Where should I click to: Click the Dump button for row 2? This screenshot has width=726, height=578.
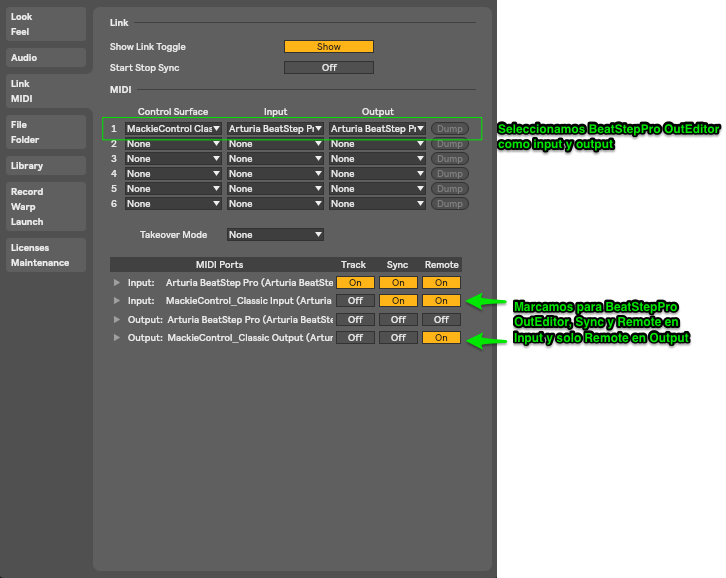(x=450, y=144)
